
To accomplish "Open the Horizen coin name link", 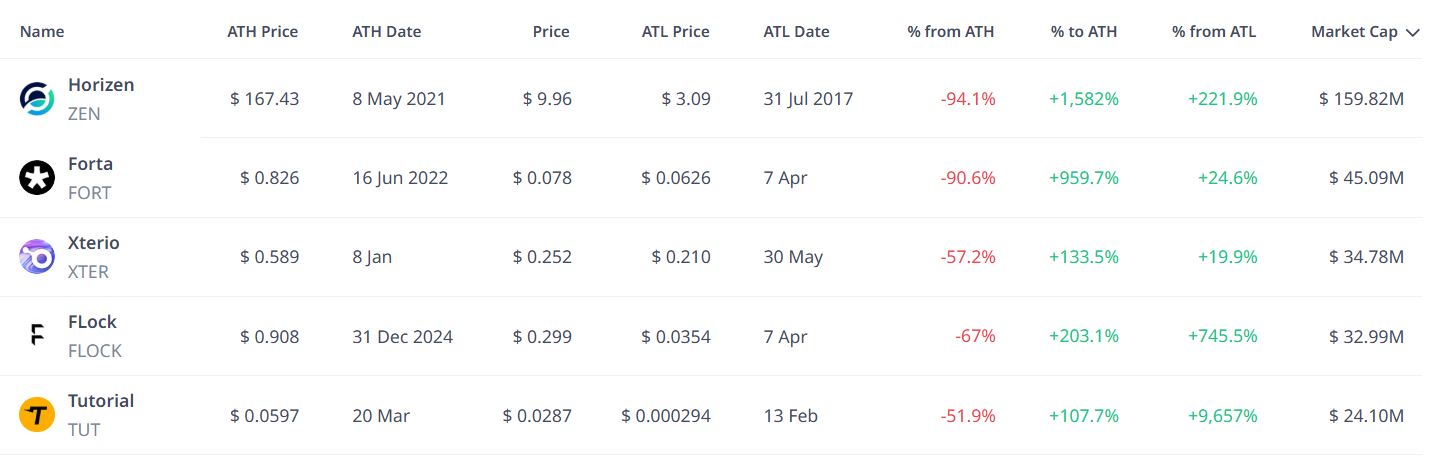I will 101,85.
